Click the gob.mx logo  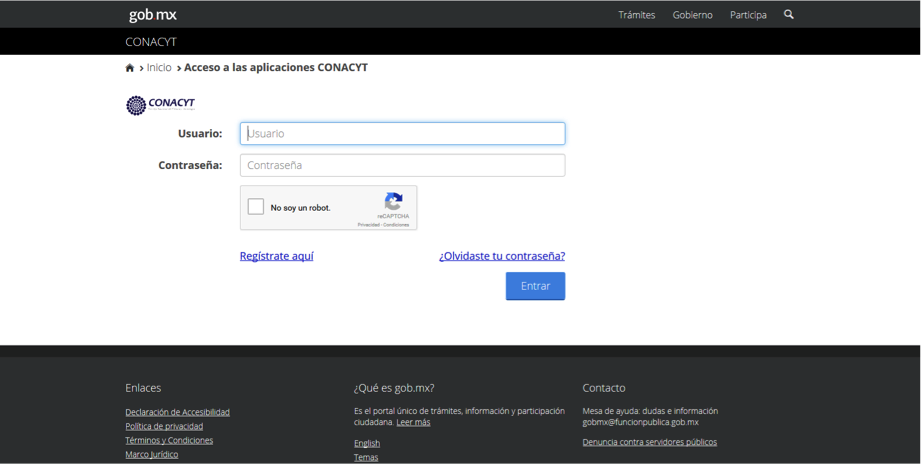tap(152, 15)
